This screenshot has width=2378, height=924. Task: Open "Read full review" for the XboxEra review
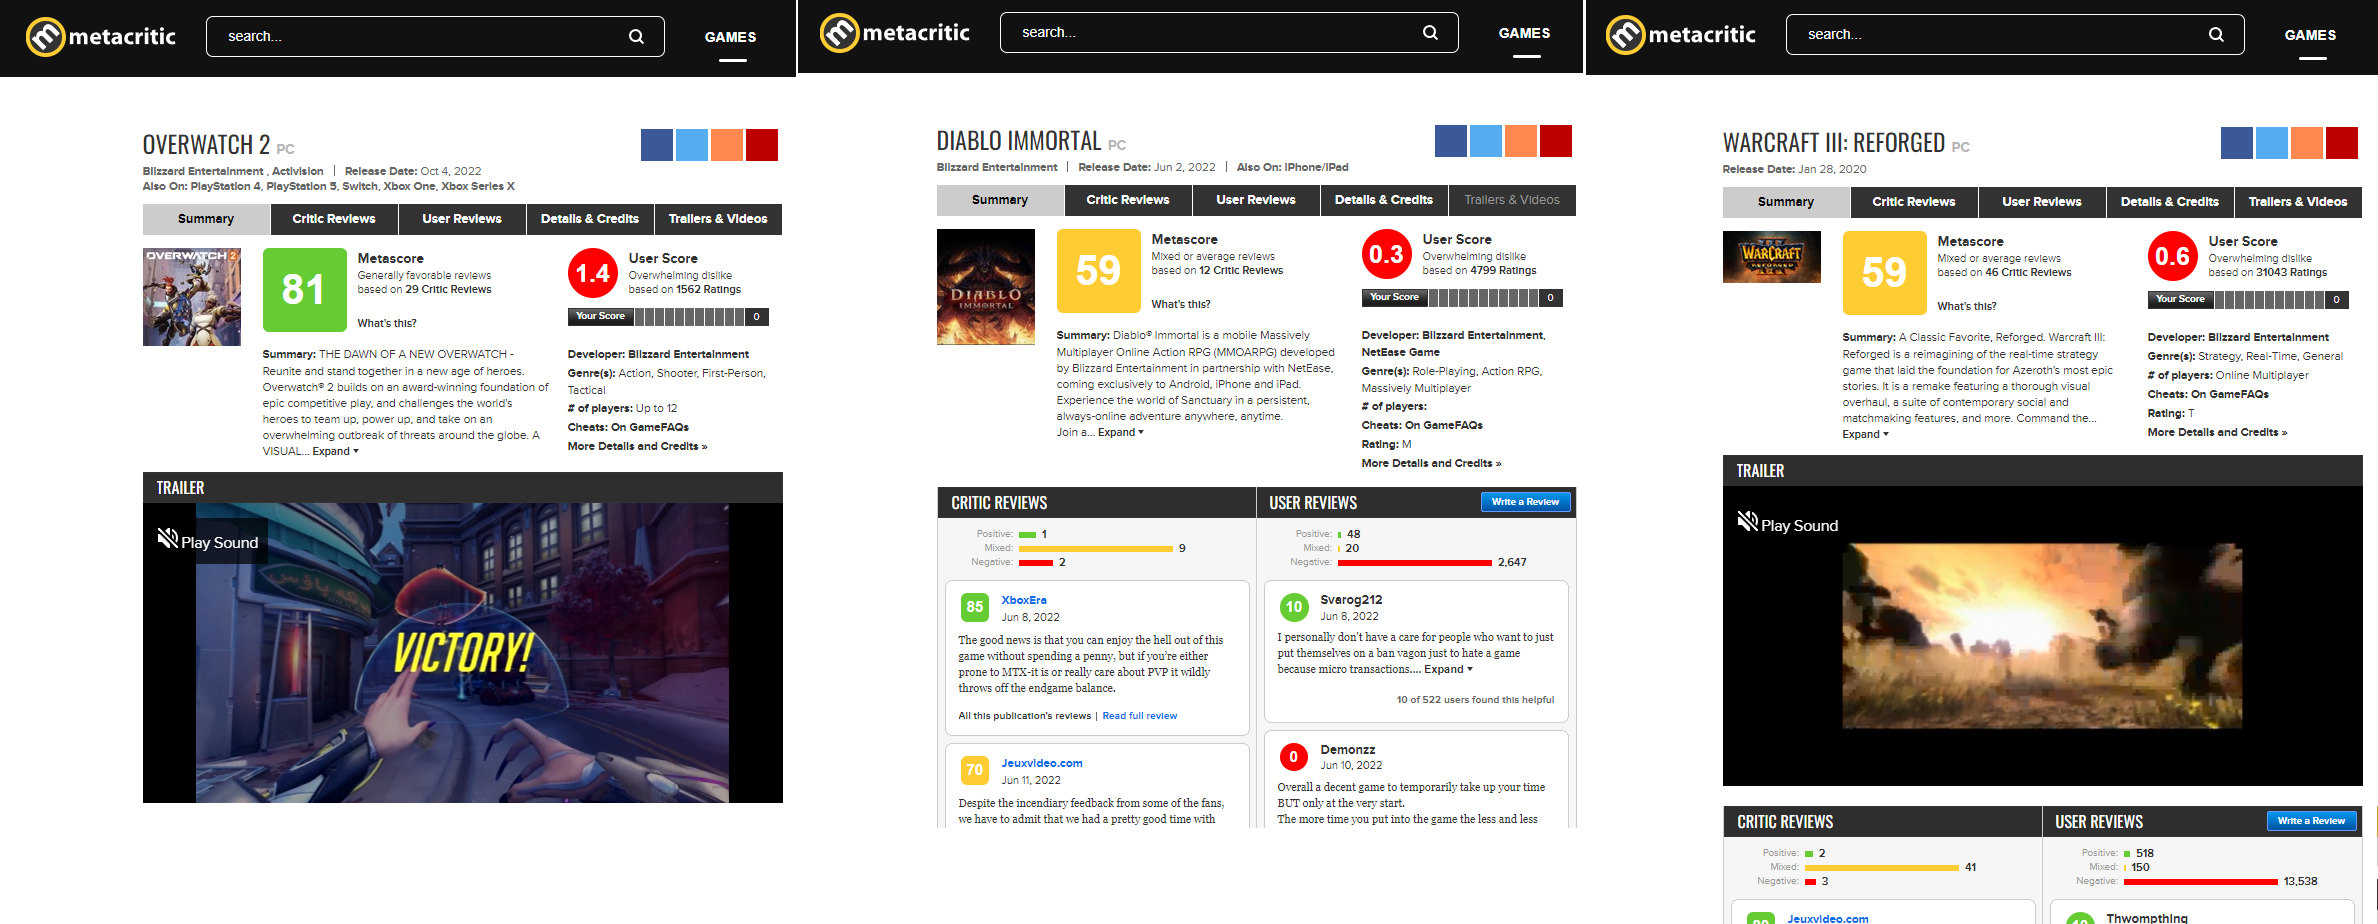pos(1140,716)
